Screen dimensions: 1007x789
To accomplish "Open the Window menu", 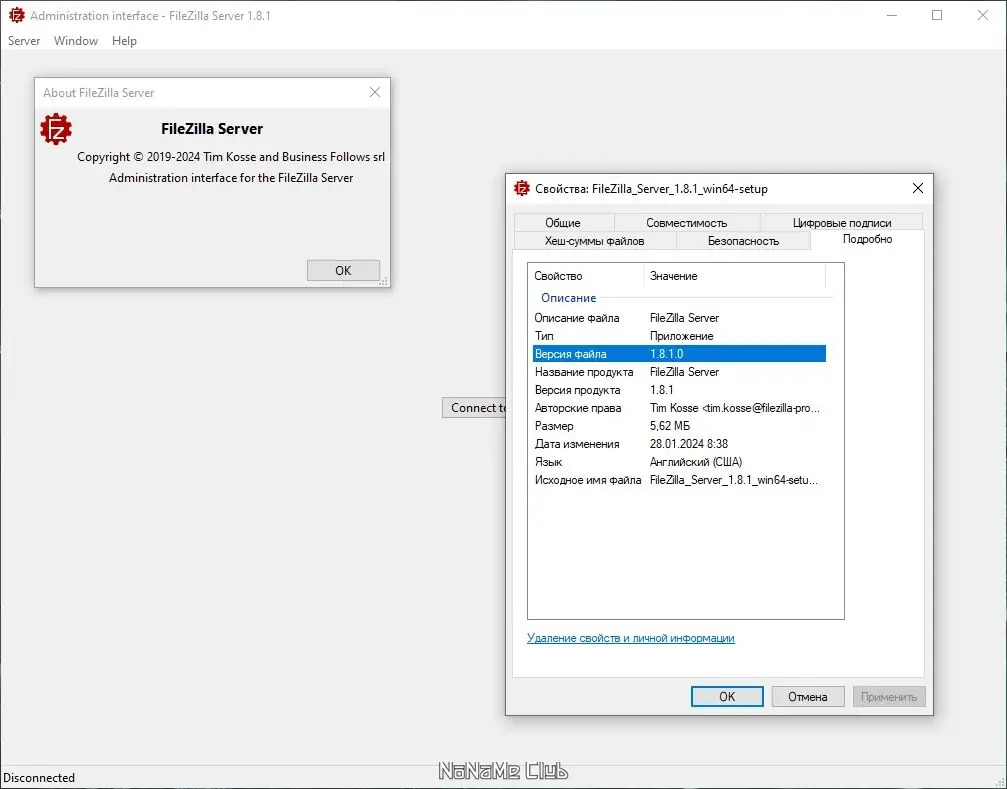I will coord(76,40).
